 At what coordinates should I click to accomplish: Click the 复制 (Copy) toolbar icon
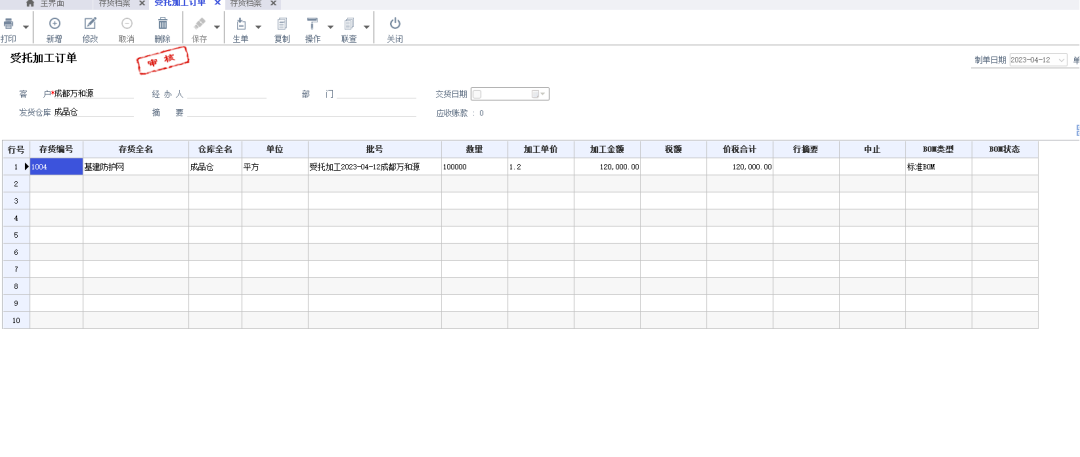[282, 23]
